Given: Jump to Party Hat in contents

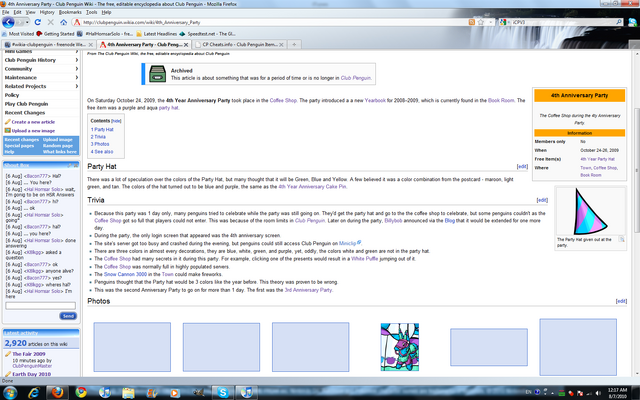Looking at the screenshot, I should [102, 129].
